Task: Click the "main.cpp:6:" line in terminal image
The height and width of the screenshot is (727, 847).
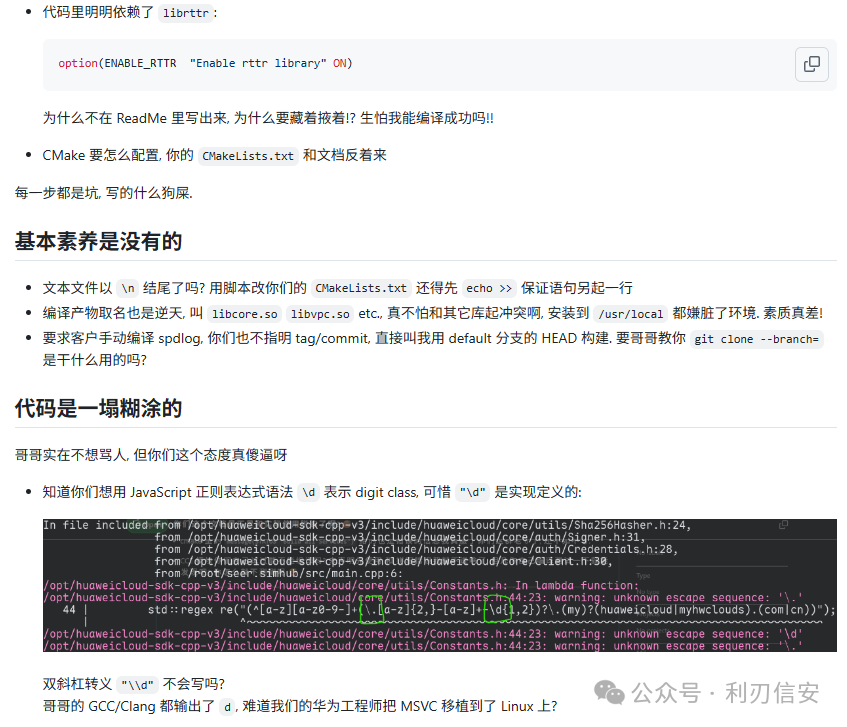Action: coord(279,574)
